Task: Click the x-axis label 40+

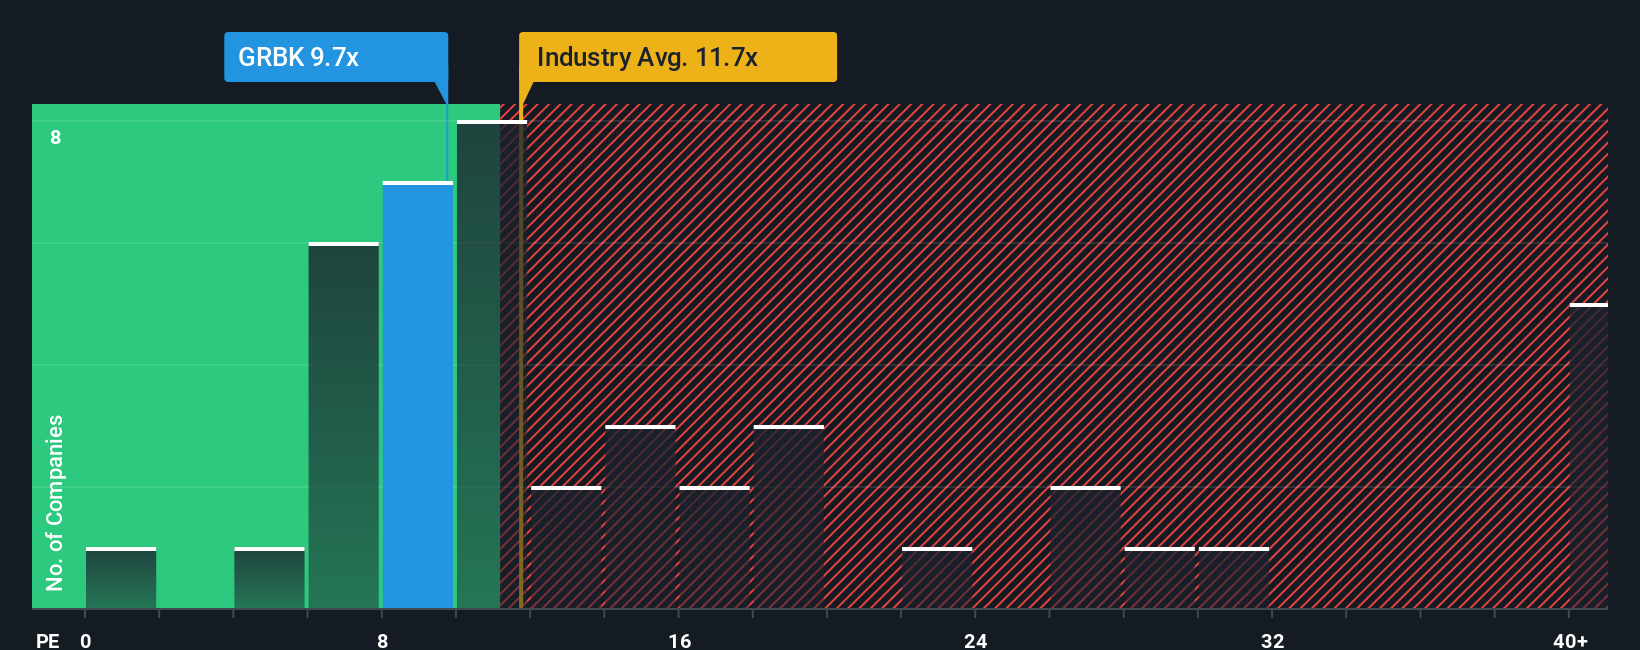Action: click(1570, 641)
